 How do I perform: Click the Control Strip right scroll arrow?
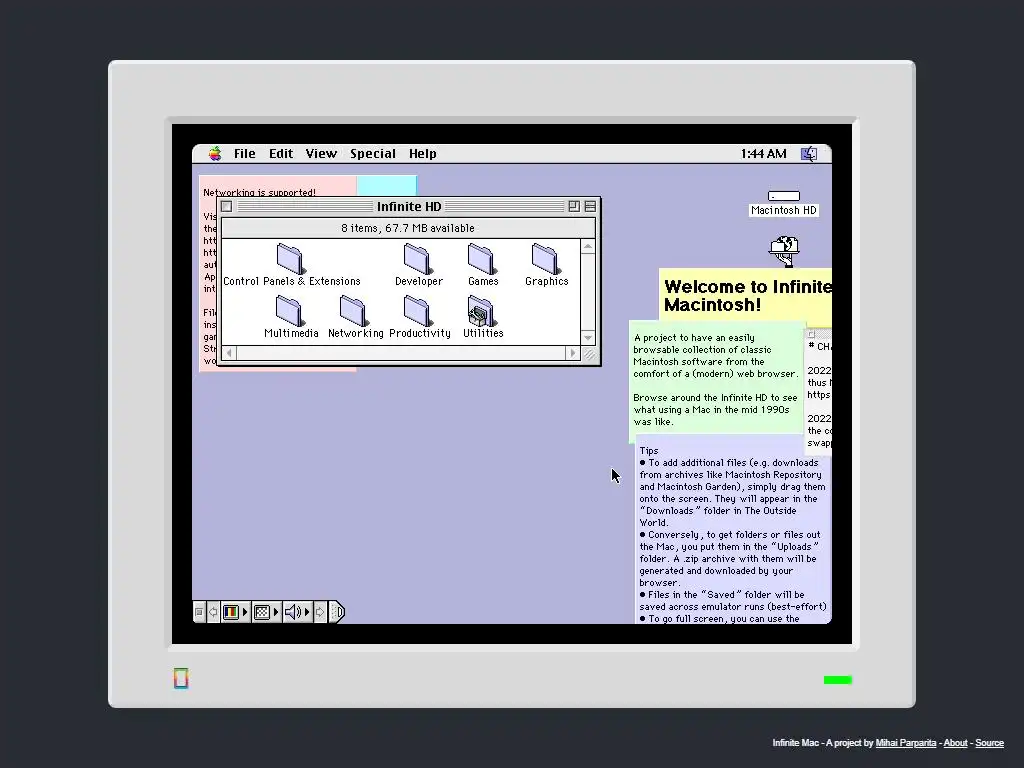320,612
